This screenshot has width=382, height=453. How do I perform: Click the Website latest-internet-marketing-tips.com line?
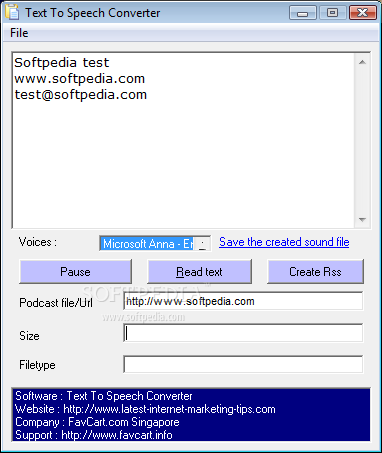click(x=145, y=409)
